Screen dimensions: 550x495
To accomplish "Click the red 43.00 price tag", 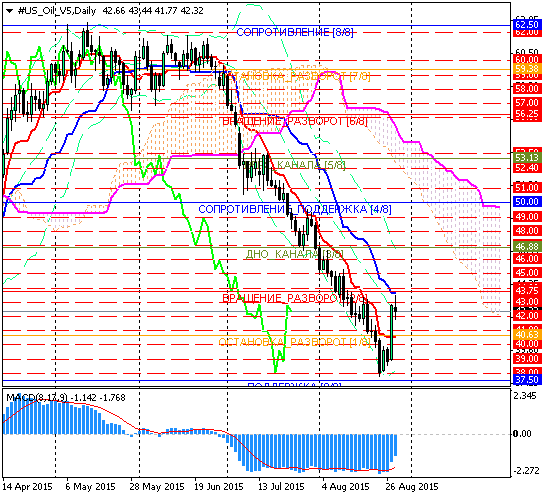I will [x=527, y=302].
